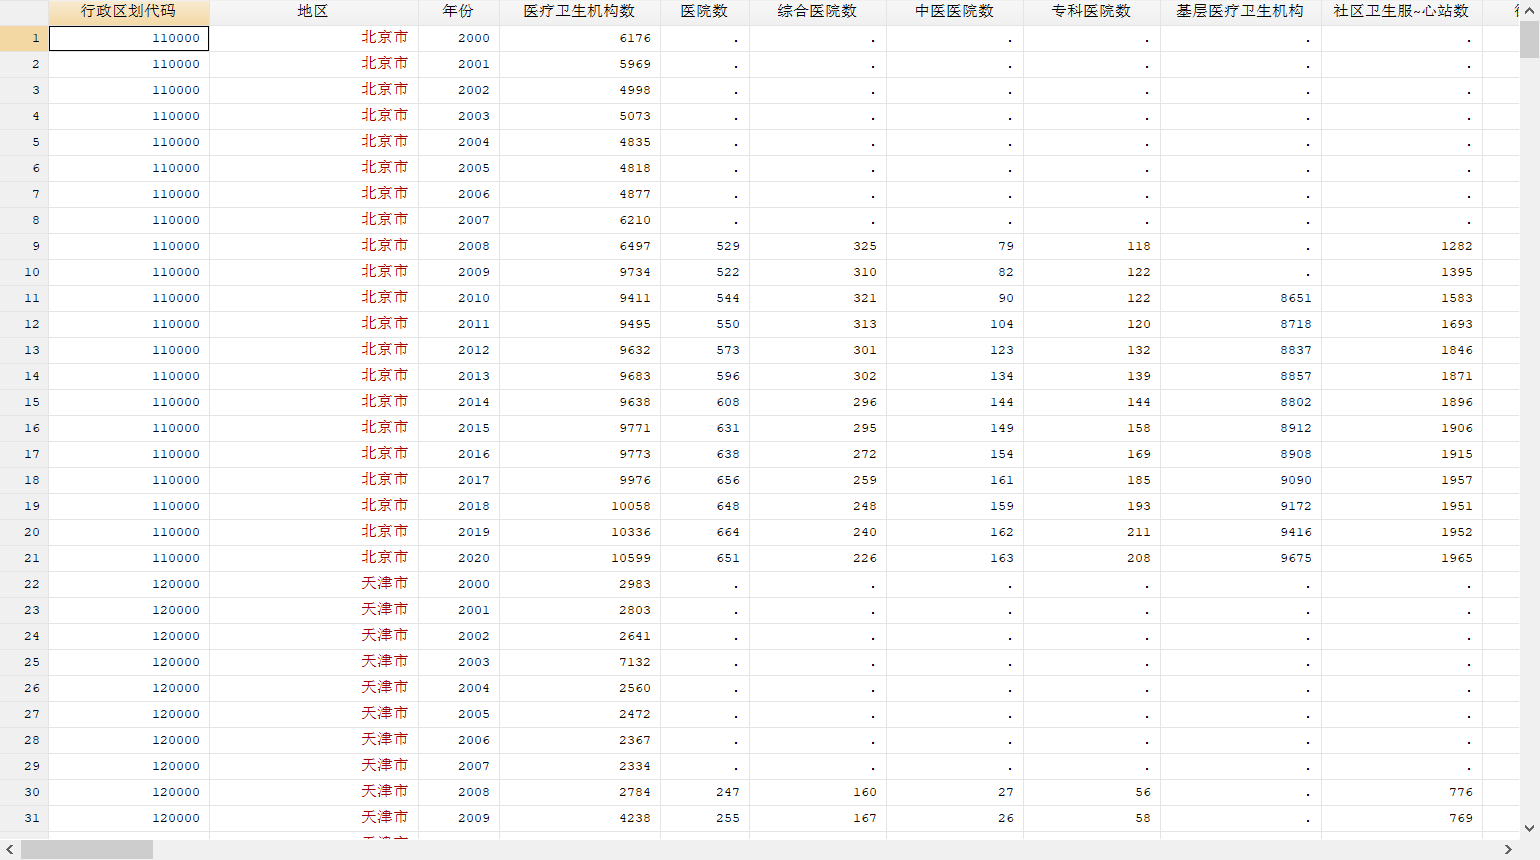Click the year 2003 cell in row 25
The width and height of the screenshot is (1540, 860).
tap(459, 662)
